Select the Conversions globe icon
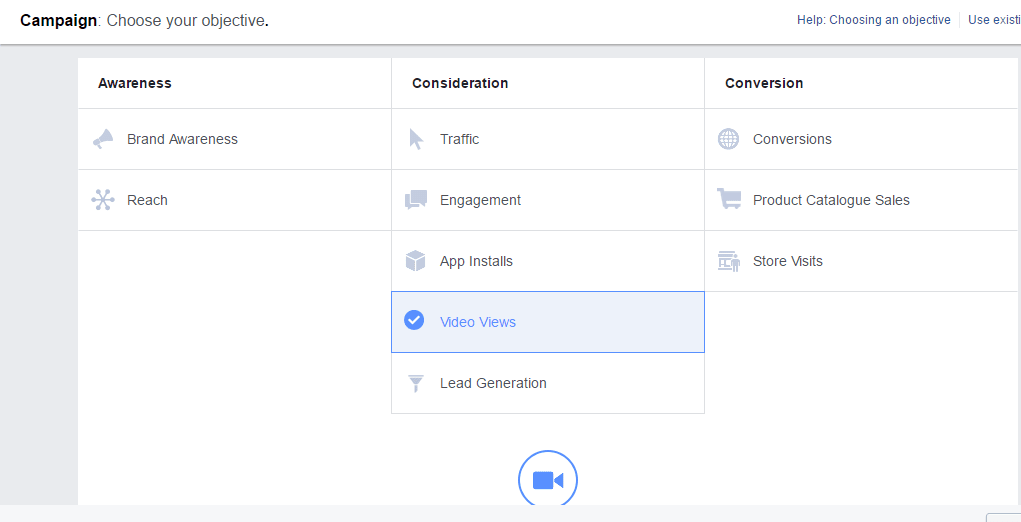 (x=729, y=139)
